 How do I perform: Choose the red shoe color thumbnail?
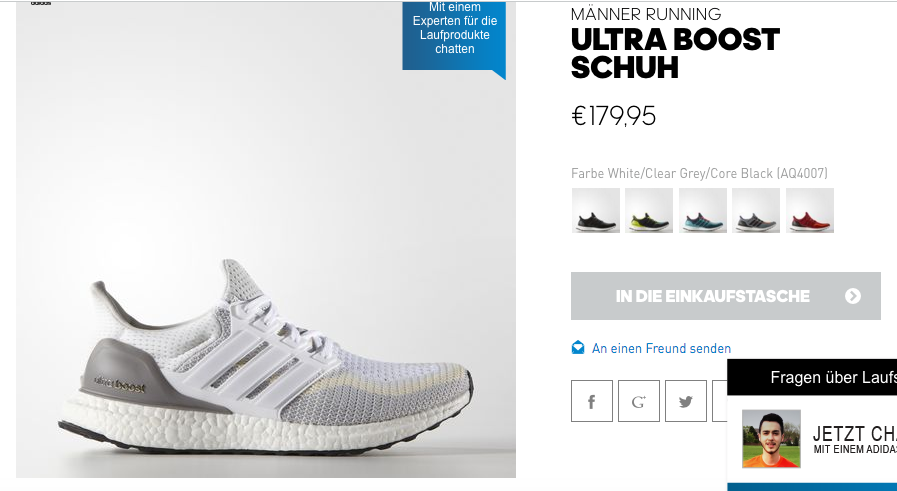coord(809,211)
